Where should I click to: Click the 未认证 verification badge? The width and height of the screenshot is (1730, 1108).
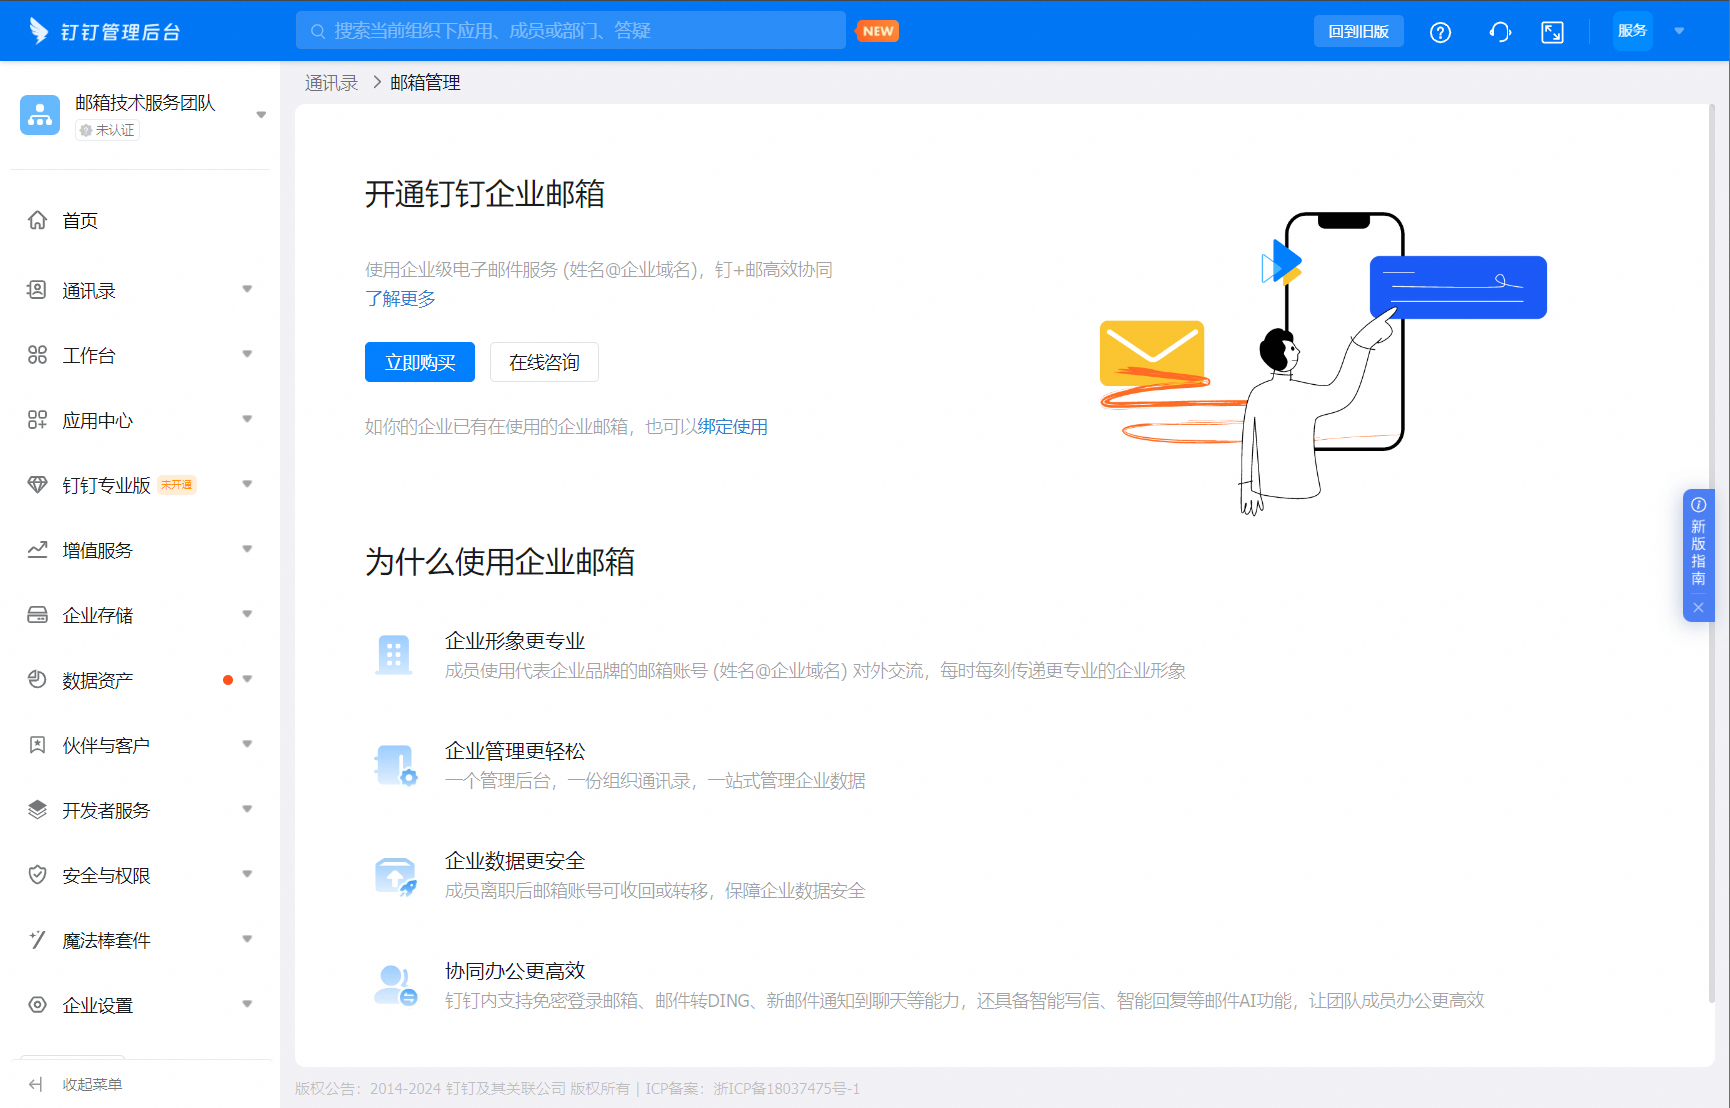107,130
